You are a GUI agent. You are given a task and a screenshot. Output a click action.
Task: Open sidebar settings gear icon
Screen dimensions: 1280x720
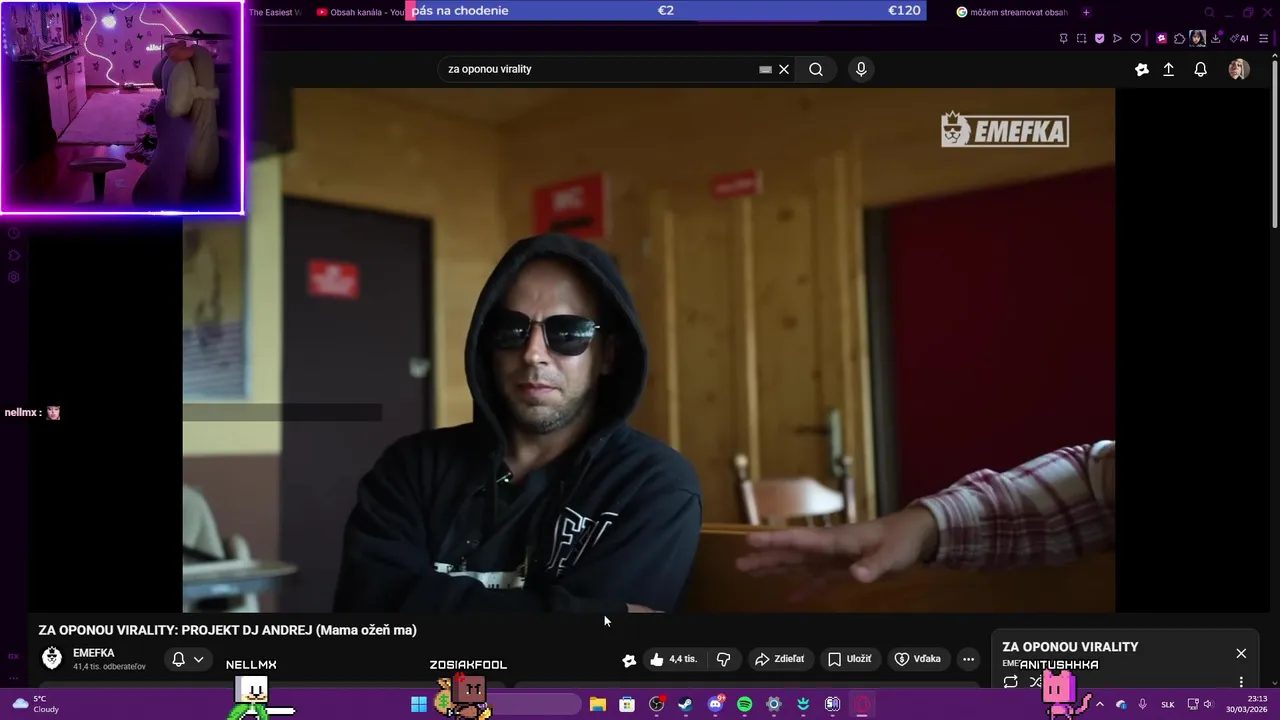[x=14, y=277]
